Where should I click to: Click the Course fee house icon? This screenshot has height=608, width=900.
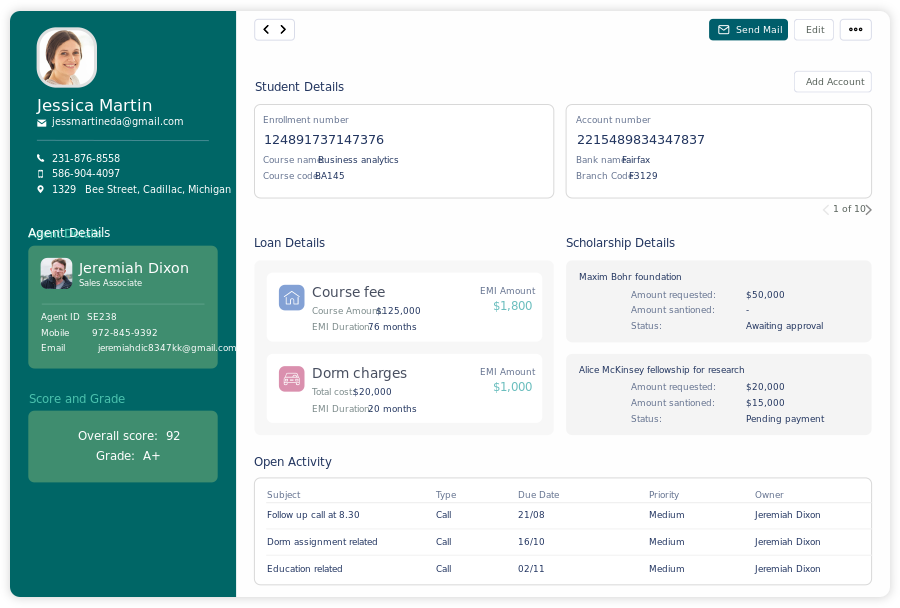292,297
